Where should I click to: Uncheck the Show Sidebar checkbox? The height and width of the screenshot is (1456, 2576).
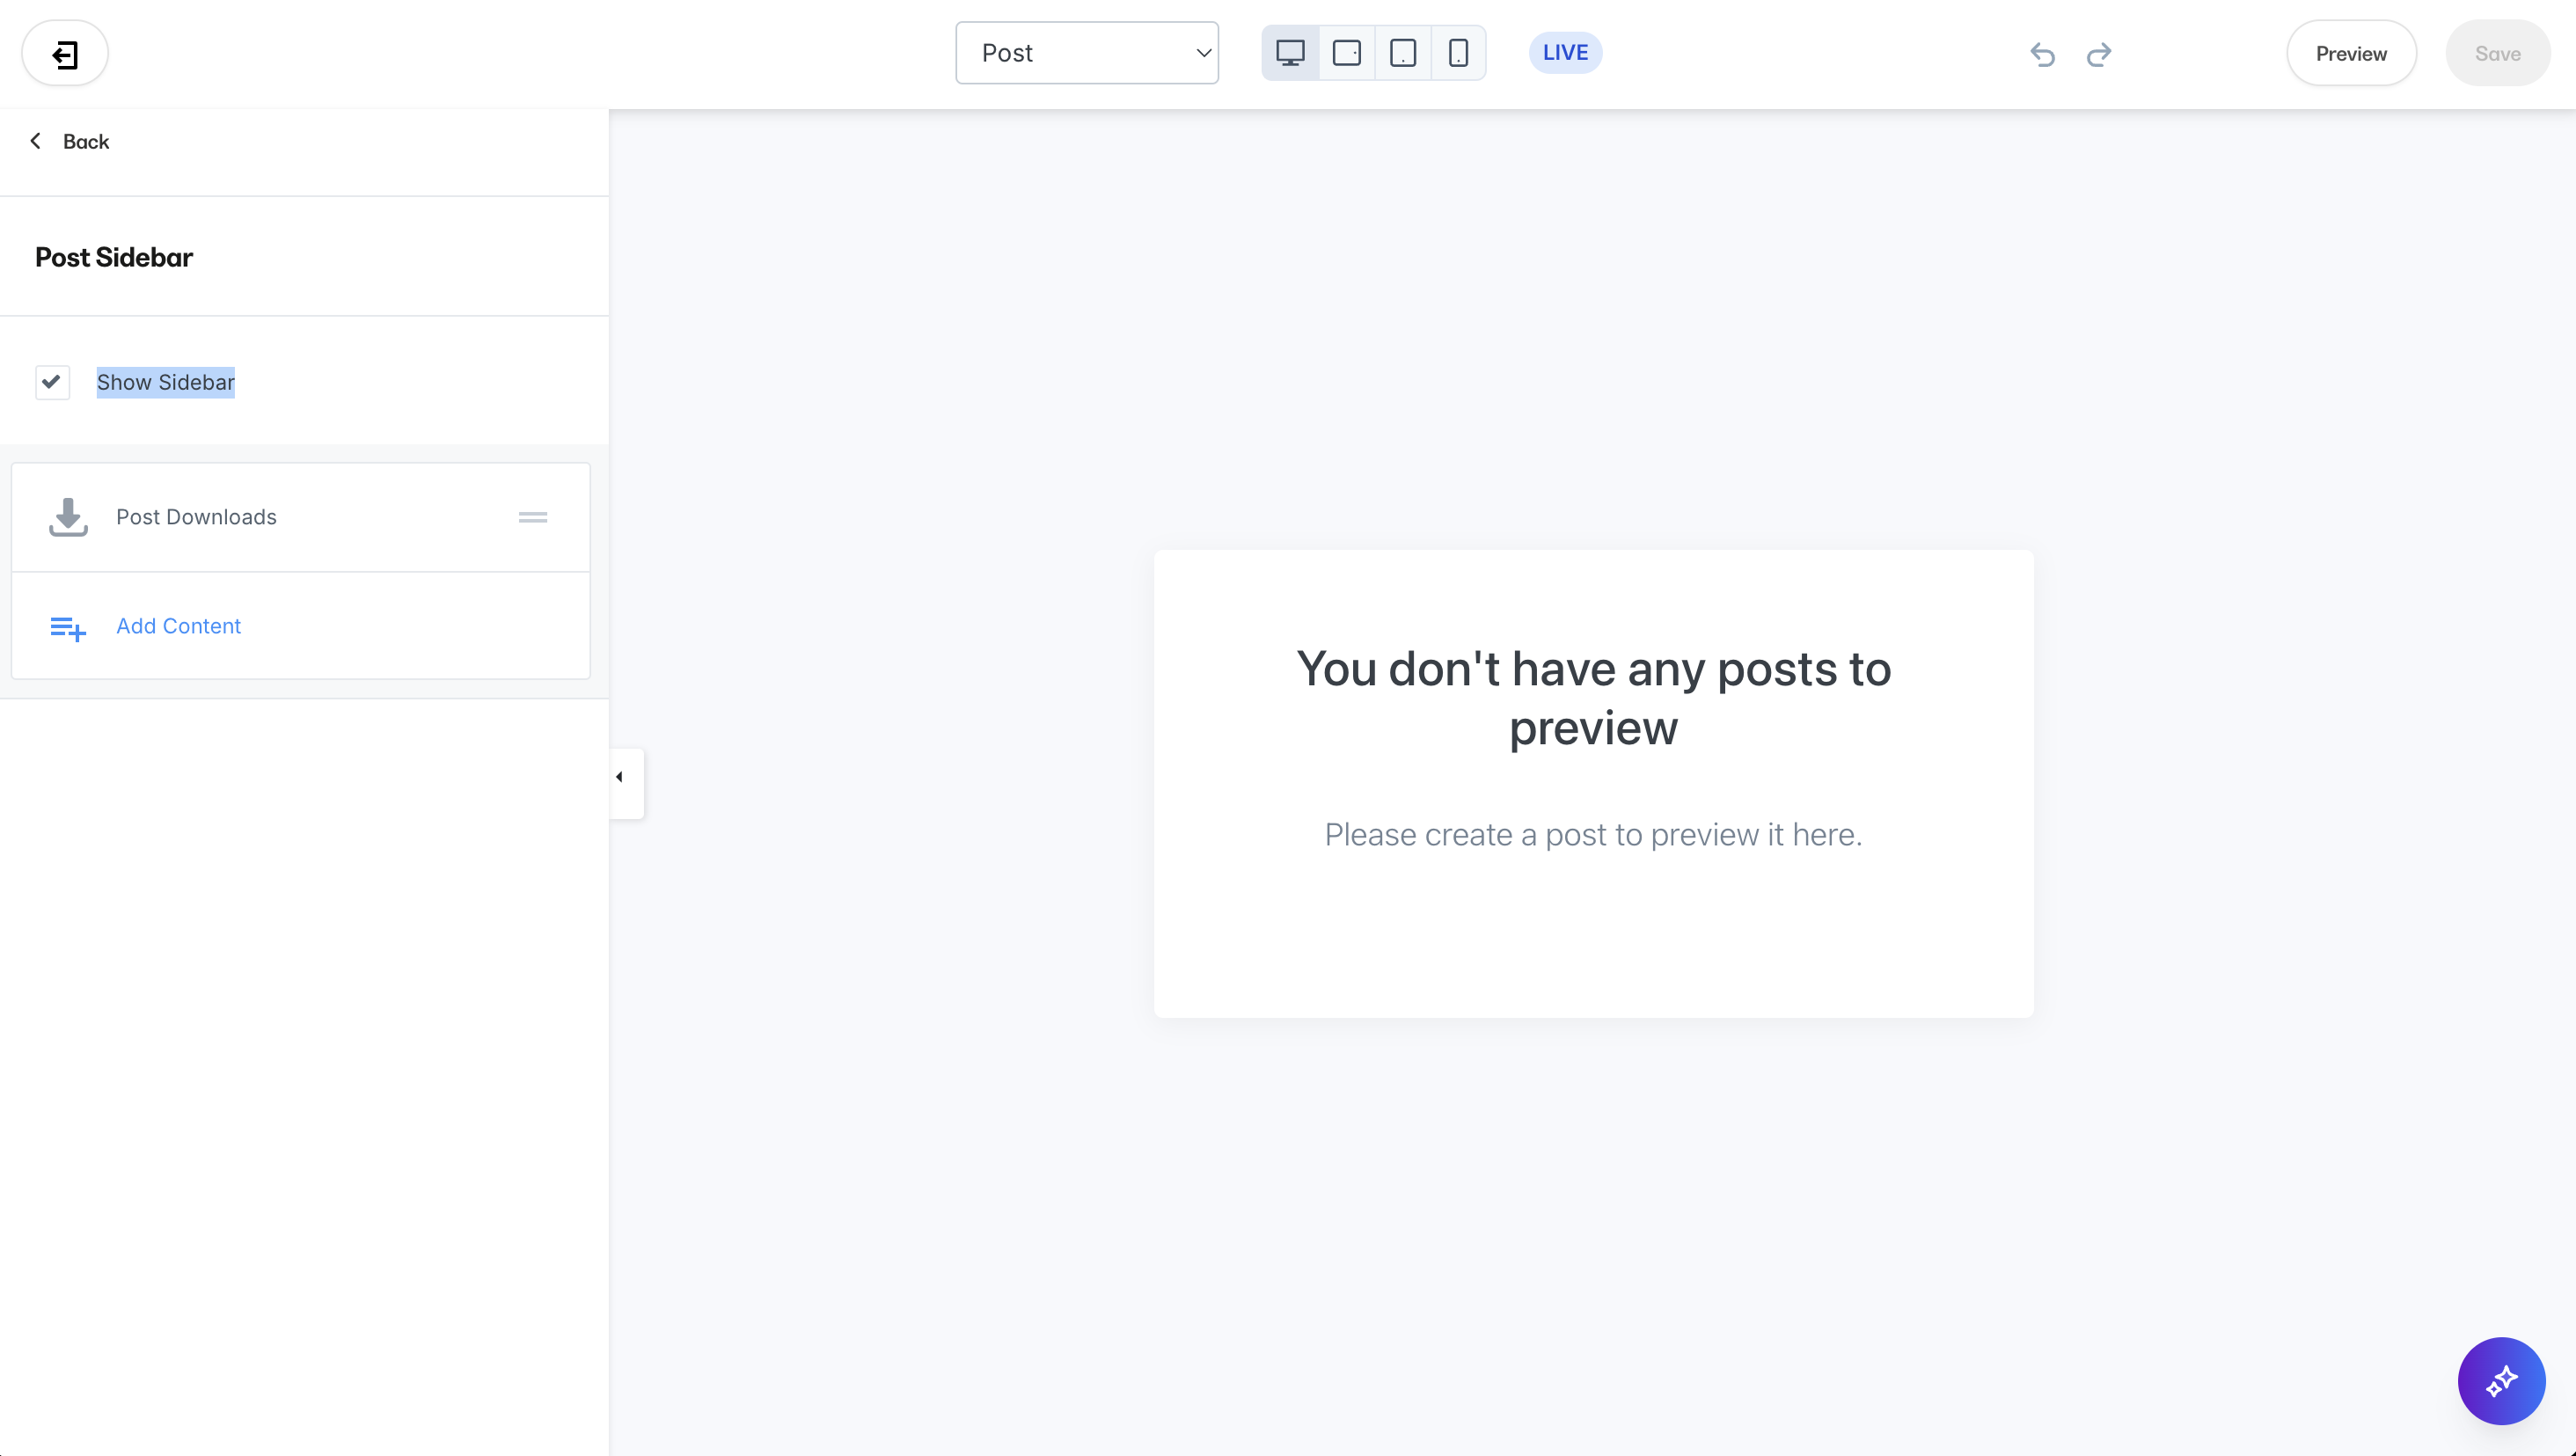point(52,382)
